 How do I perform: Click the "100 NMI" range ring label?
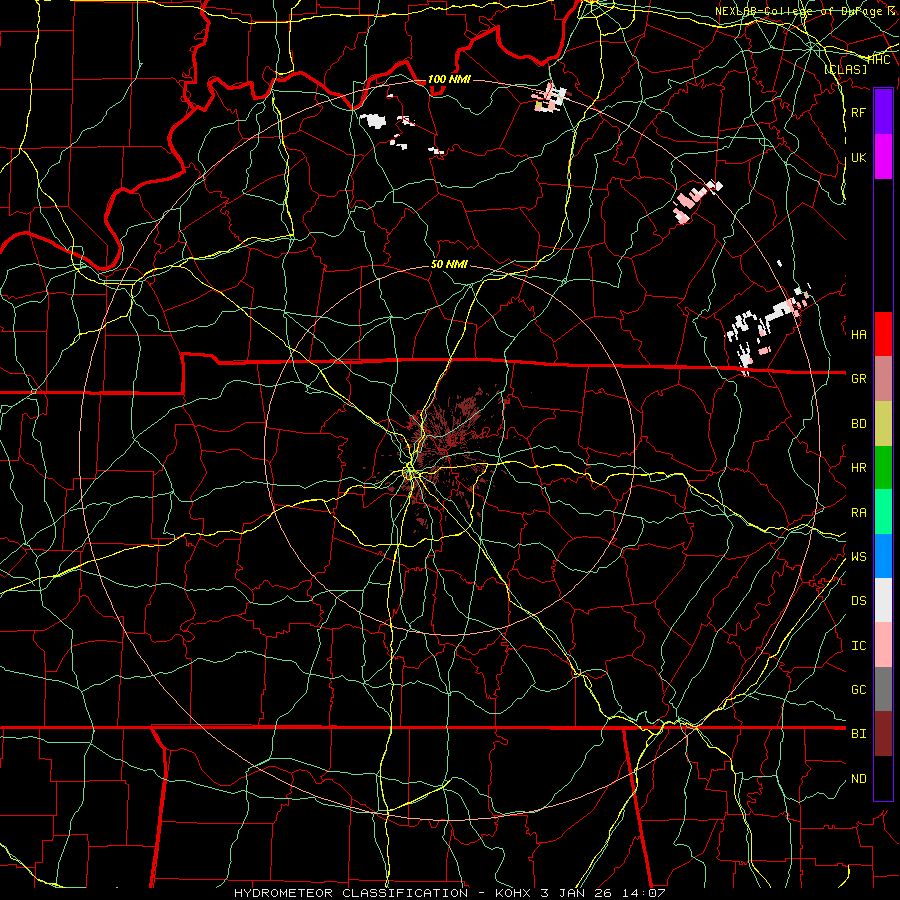coord(449,79)
